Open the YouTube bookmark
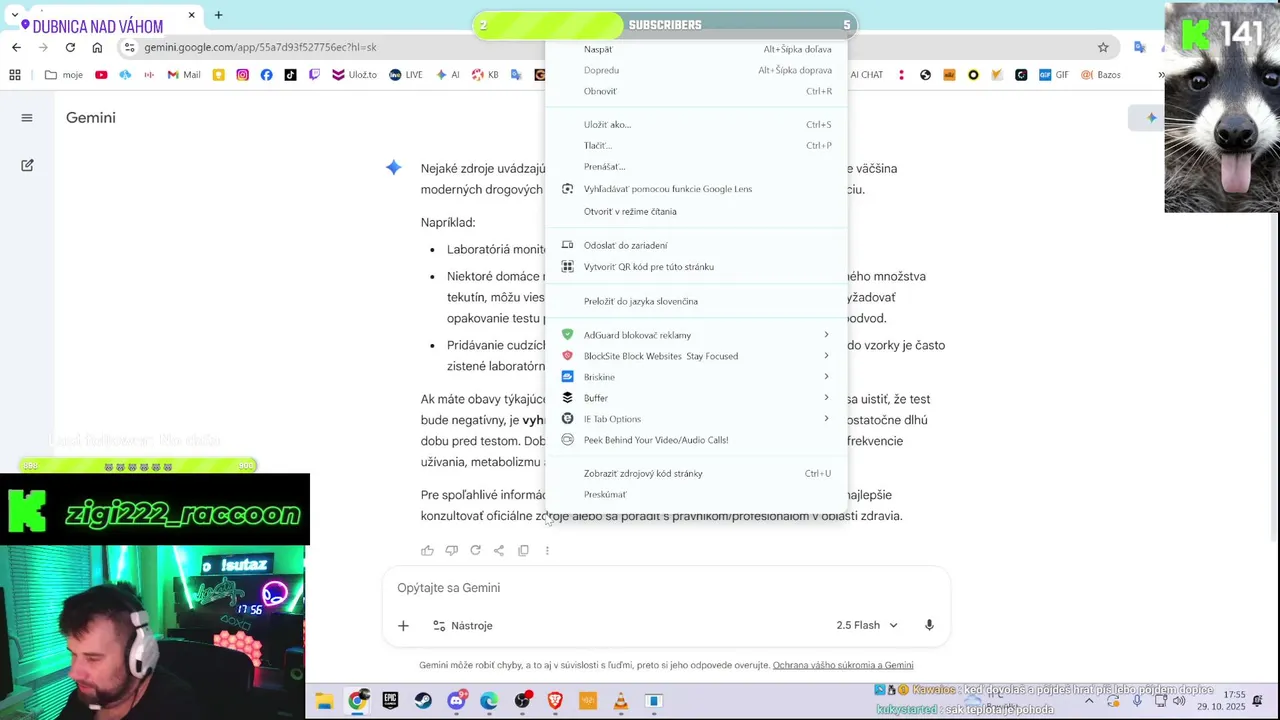This screenshot has height=720, width=1280. point(101,75)
